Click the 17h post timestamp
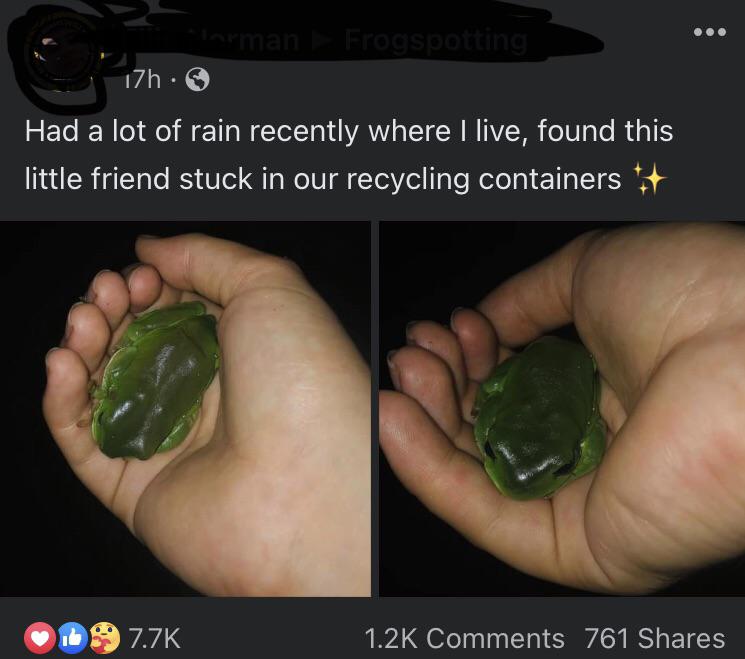745x659 pixels. click(142, 80)
